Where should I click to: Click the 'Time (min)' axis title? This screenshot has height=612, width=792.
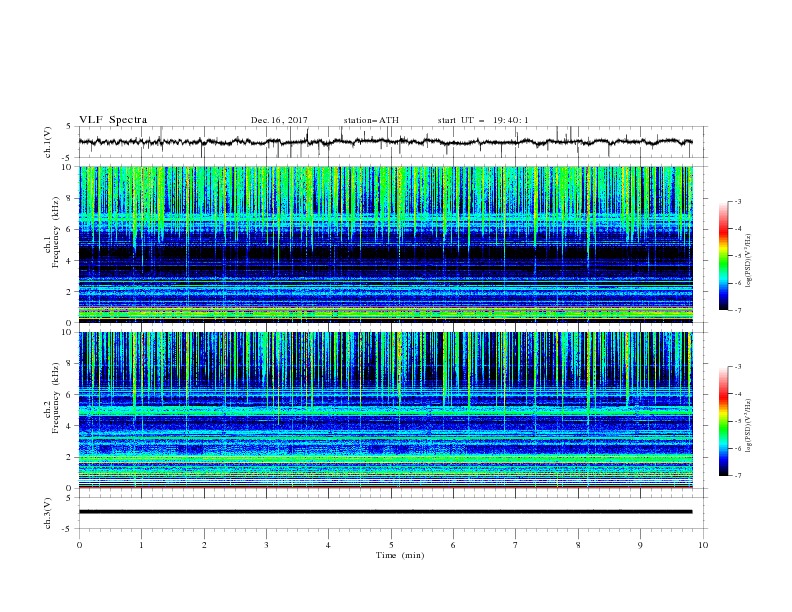click(x=400, y=555)
